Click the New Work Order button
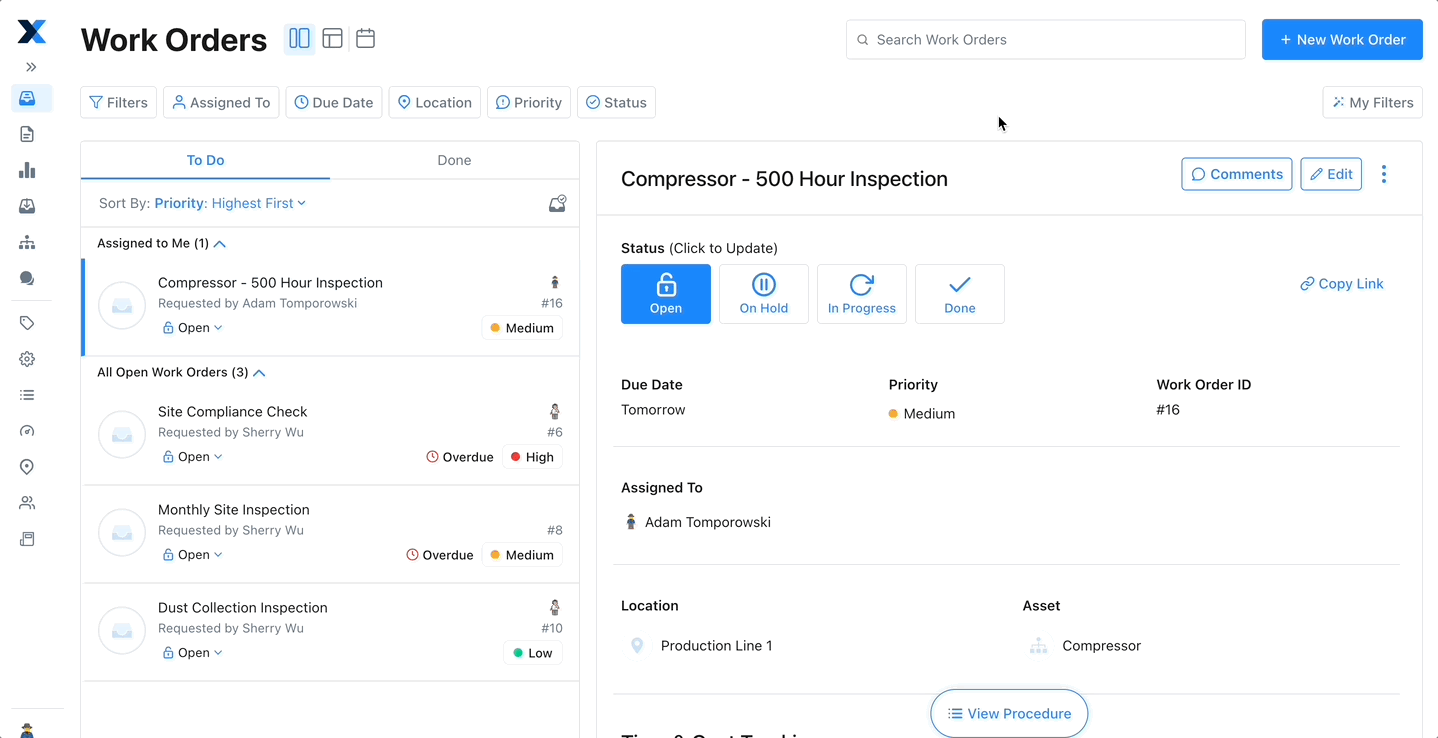 pos(1341,39)
